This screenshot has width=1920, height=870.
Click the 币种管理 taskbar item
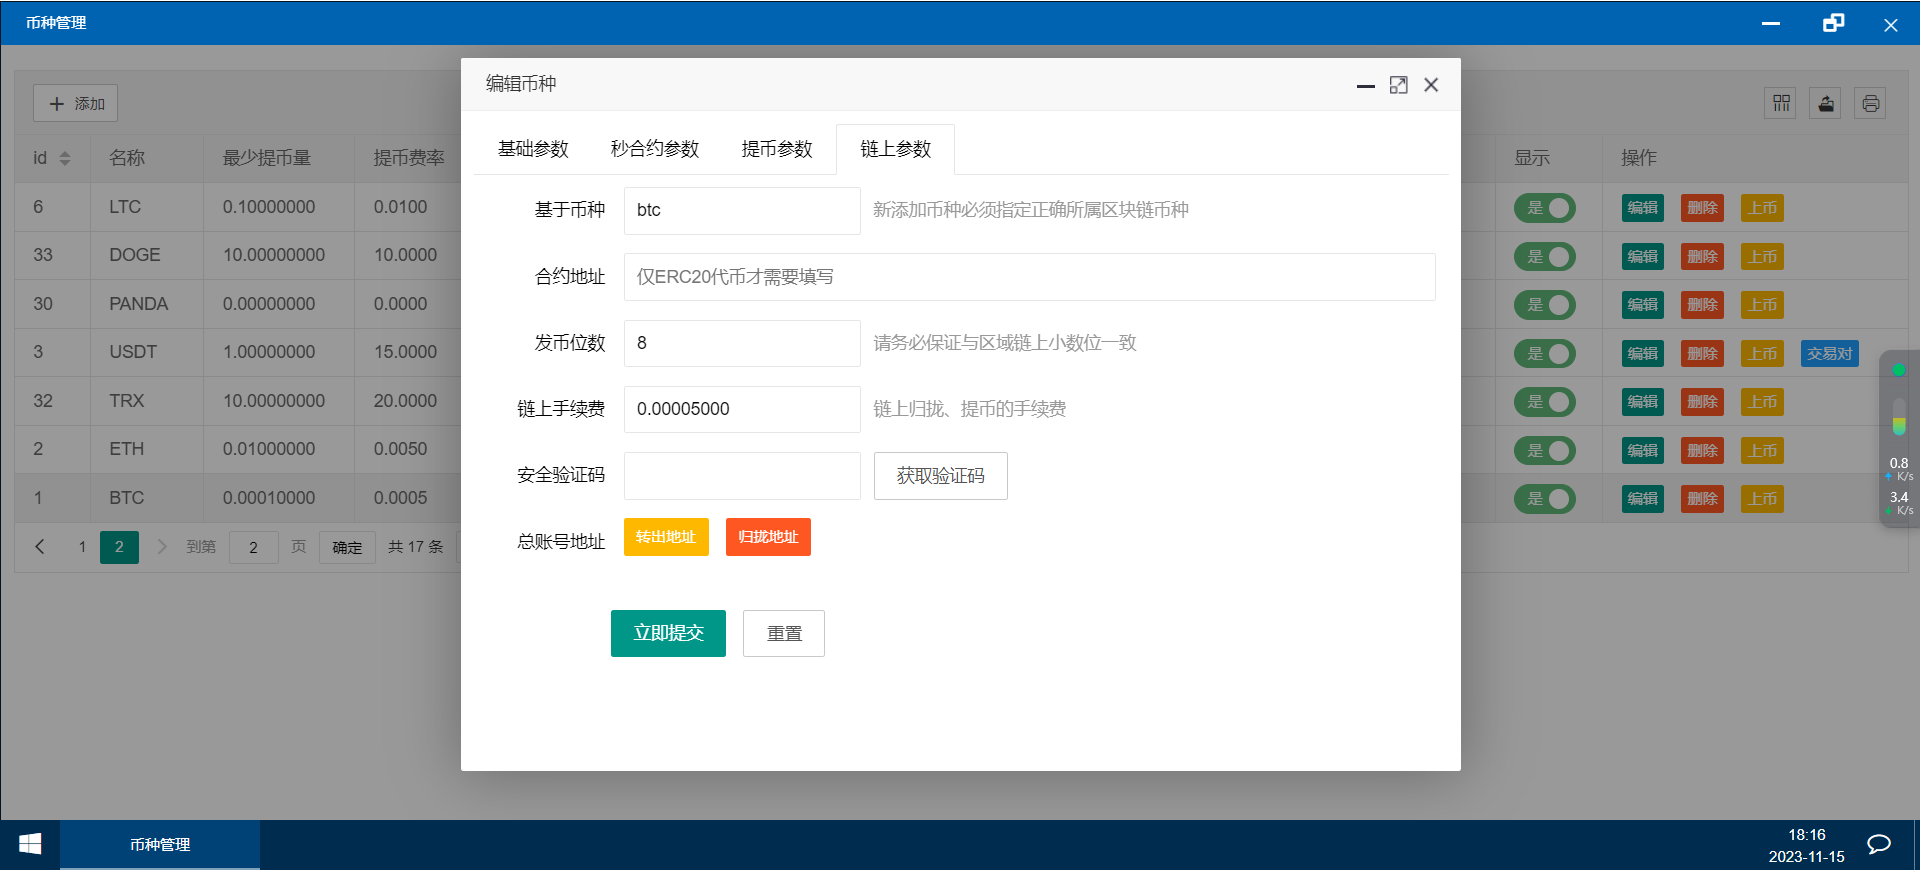click(x=160, y=845)
